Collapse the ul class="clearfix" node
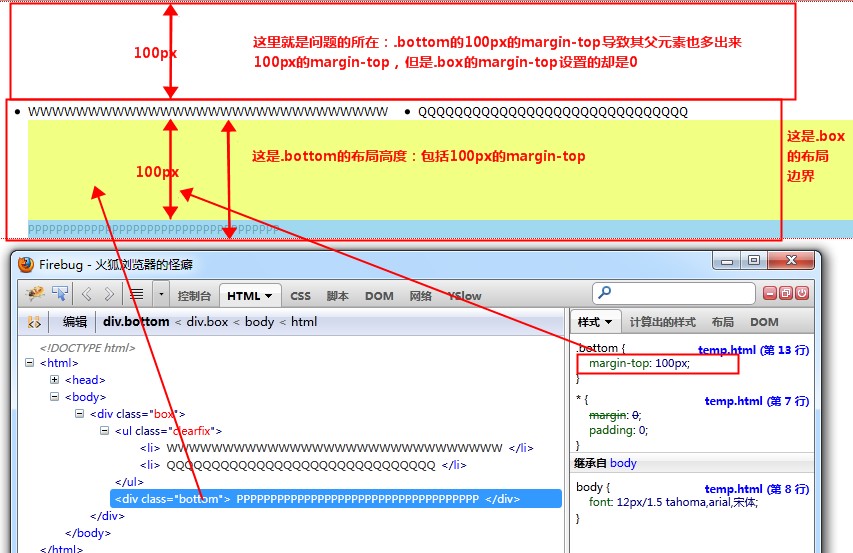Screen dimensions: 853x553 tap(104, 431)
